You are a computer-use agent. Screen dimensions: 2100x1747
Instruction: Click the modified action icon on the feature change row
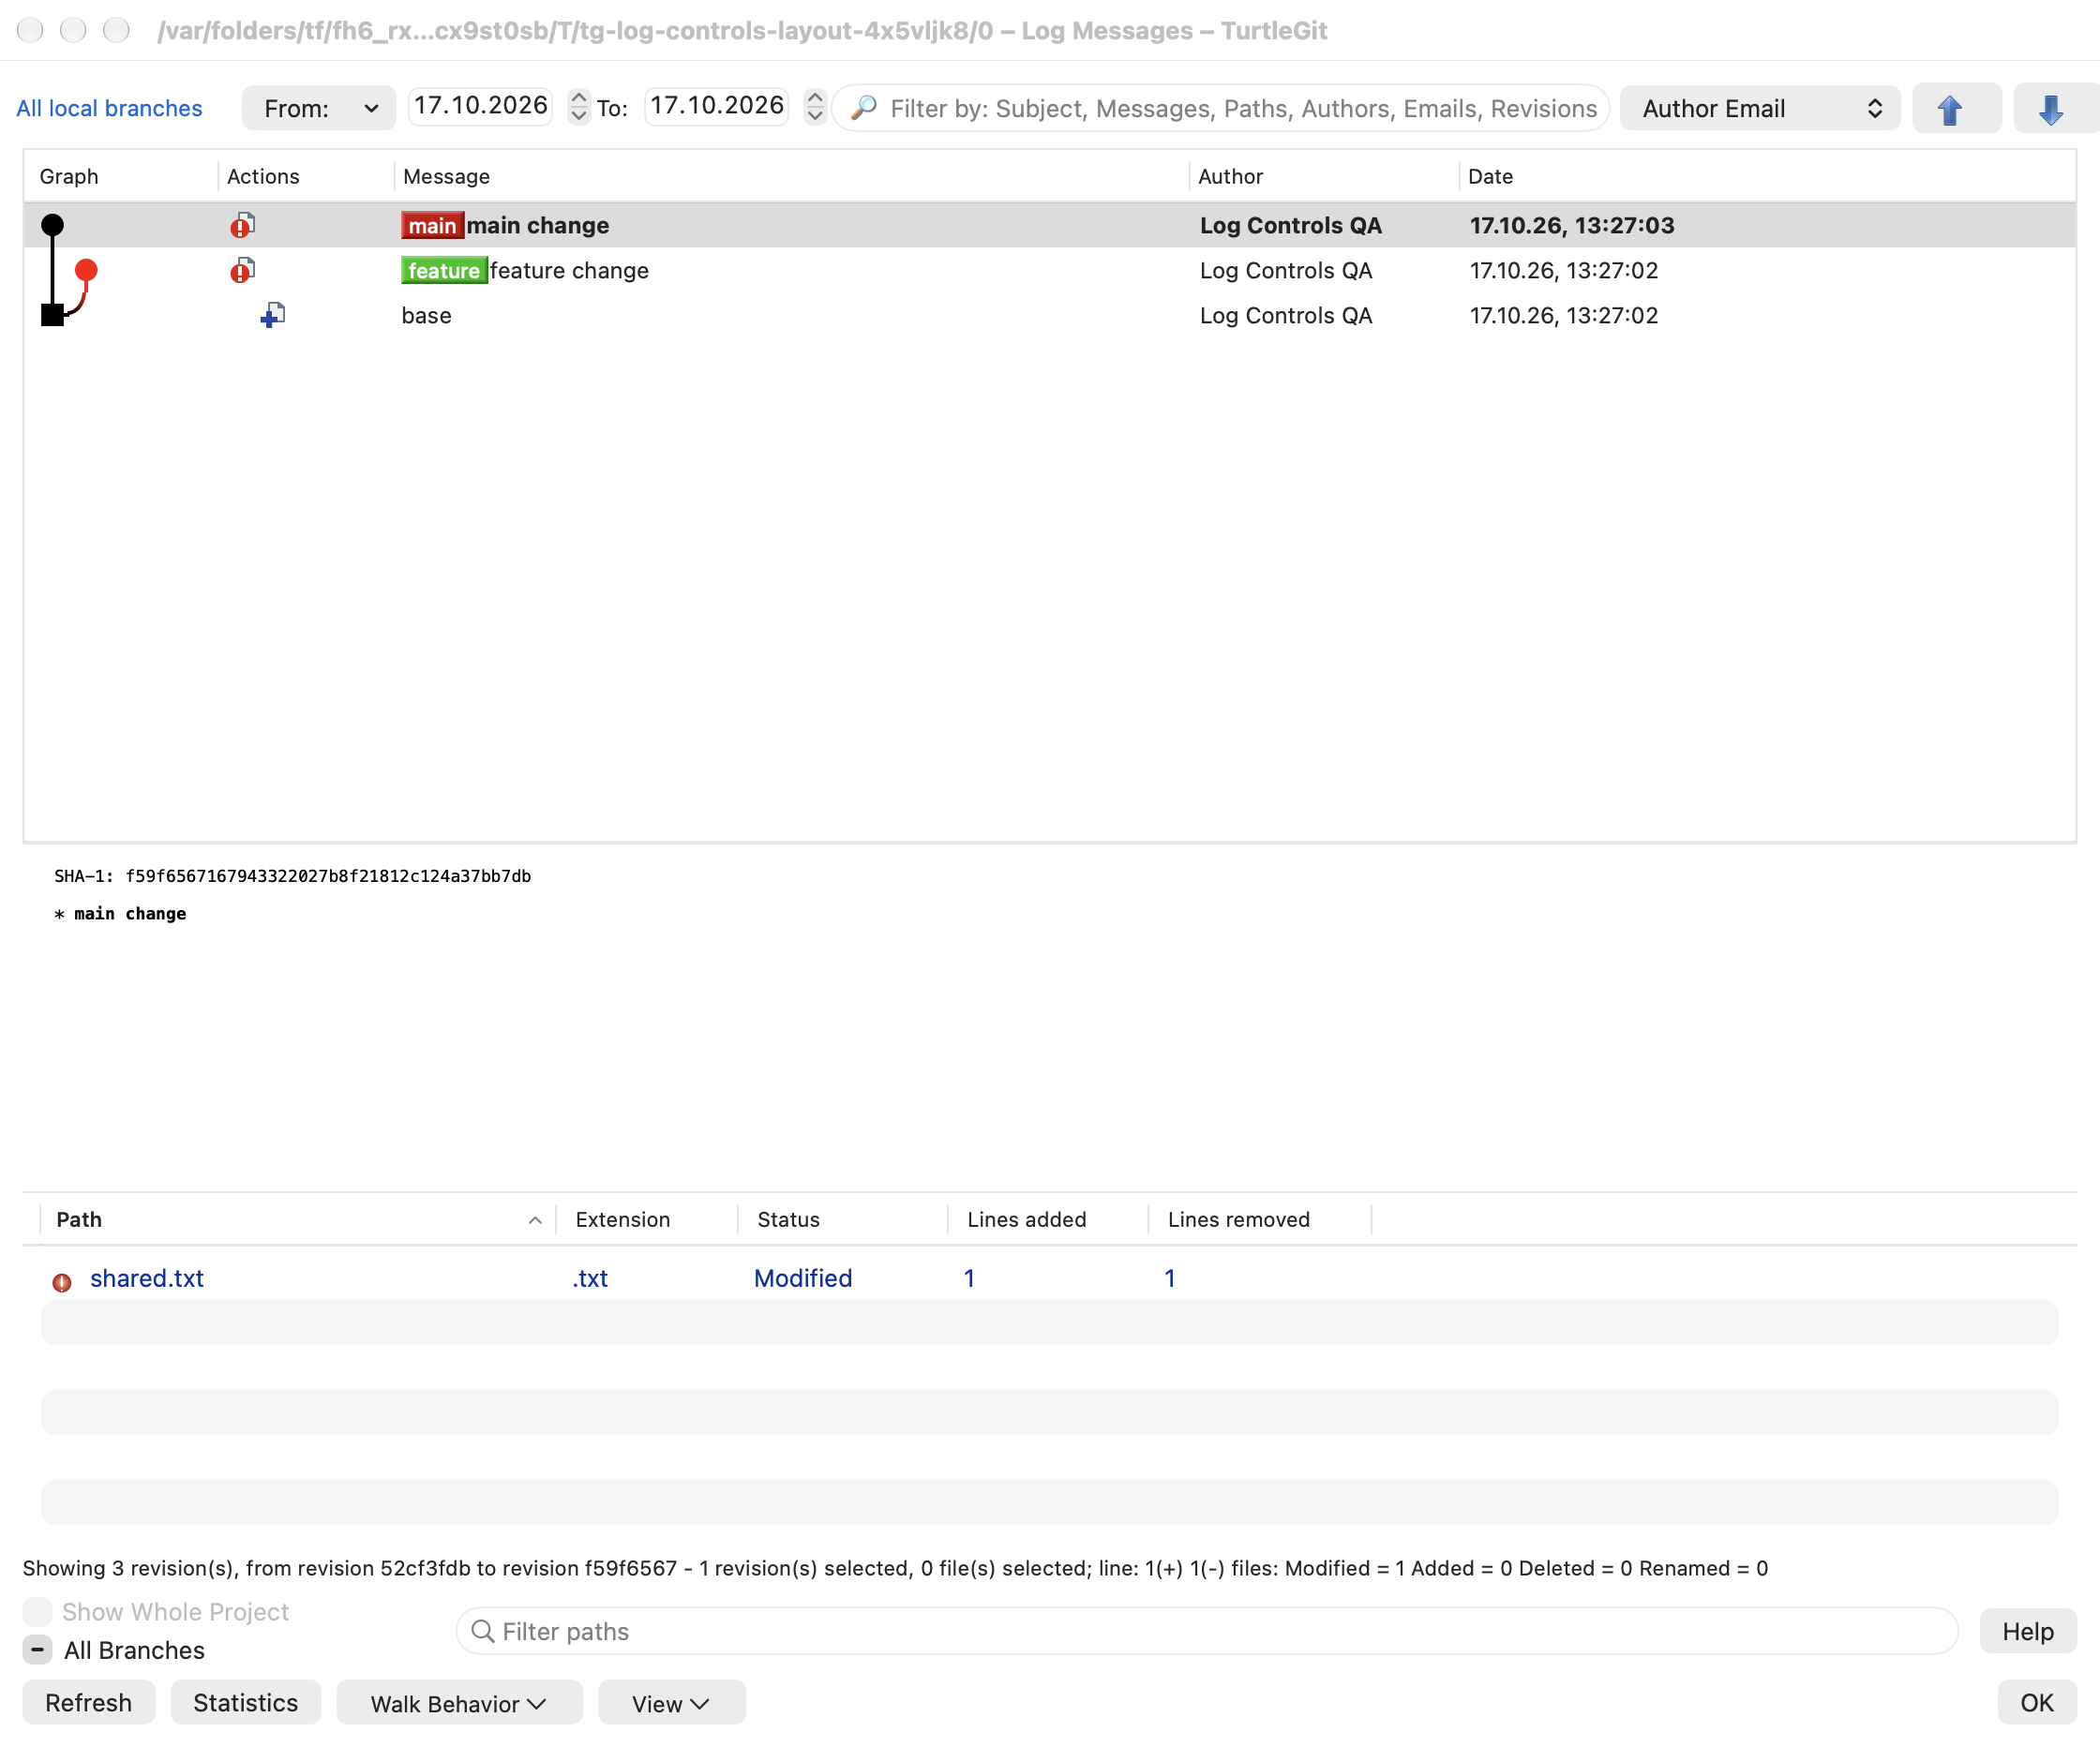(x=243, y=271)
